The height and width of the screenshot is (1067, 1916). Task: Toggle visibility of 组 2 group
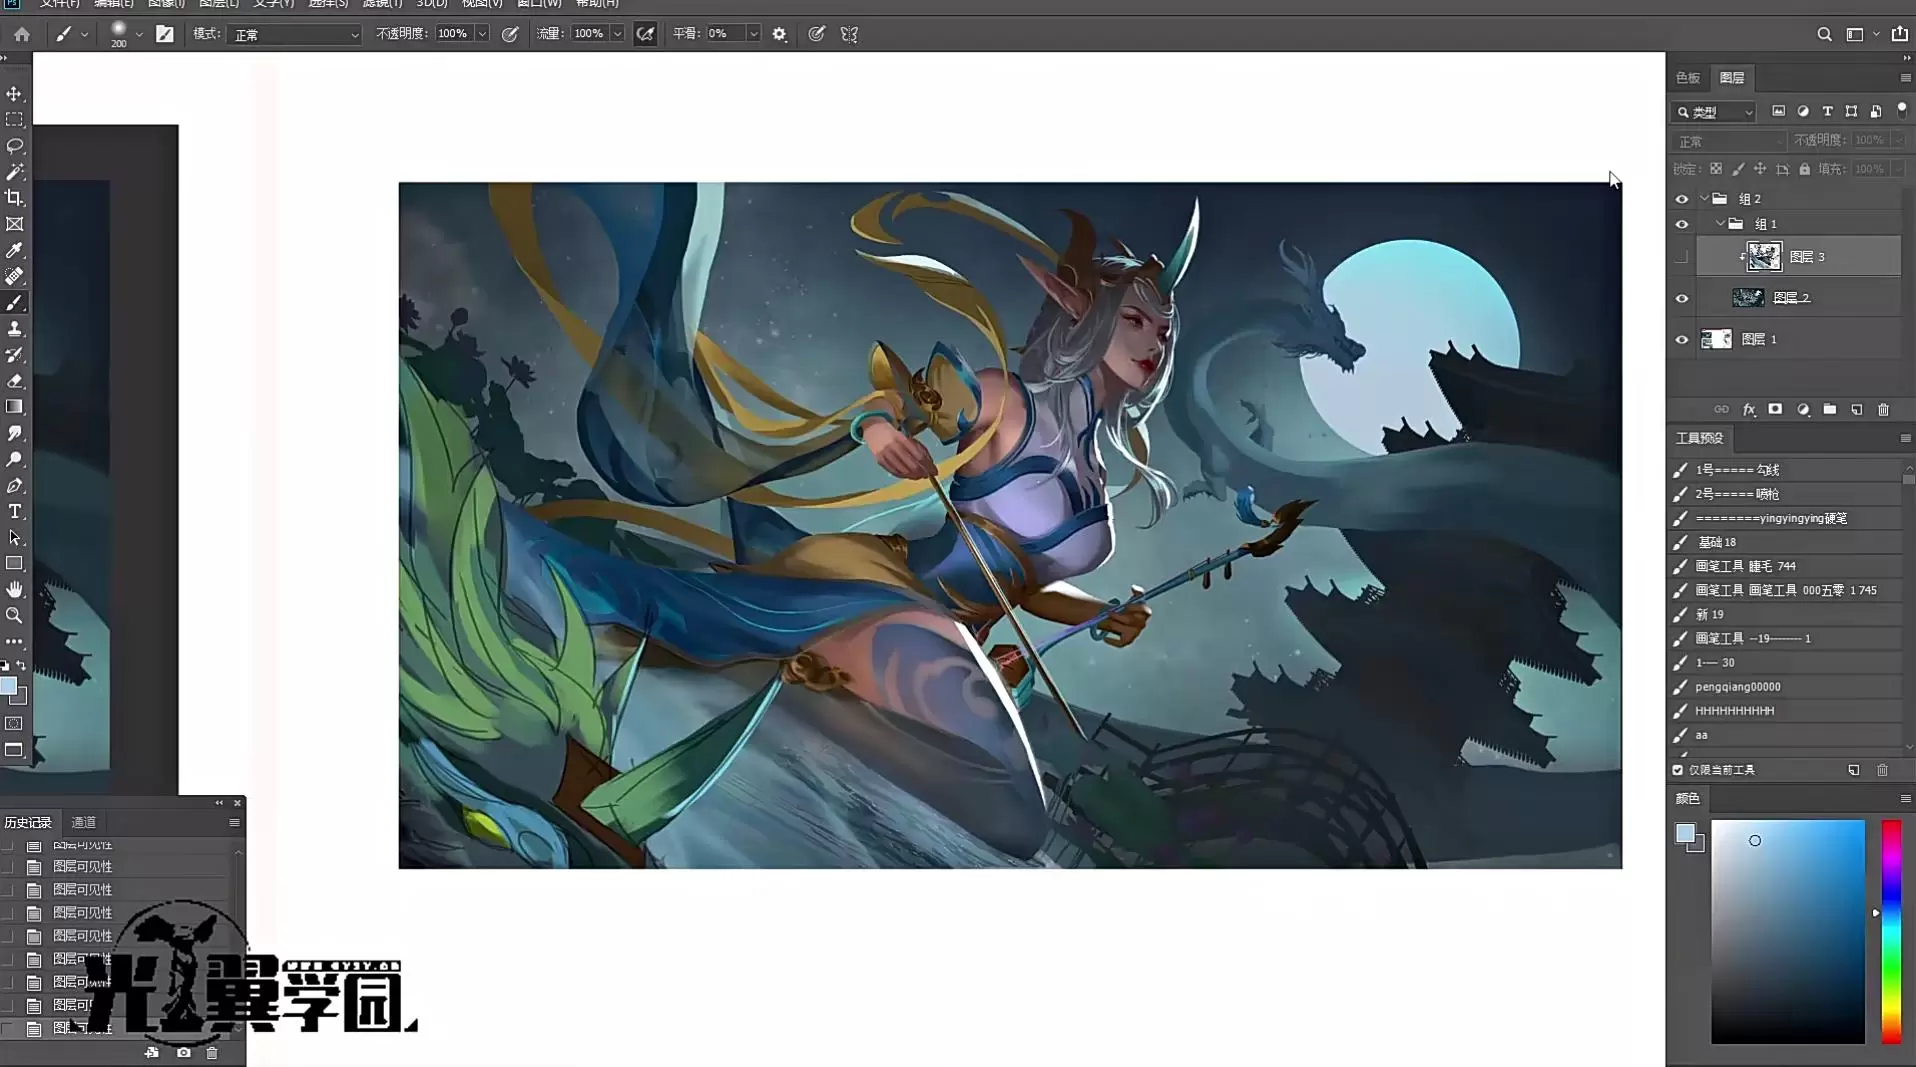pos(1681,199)
